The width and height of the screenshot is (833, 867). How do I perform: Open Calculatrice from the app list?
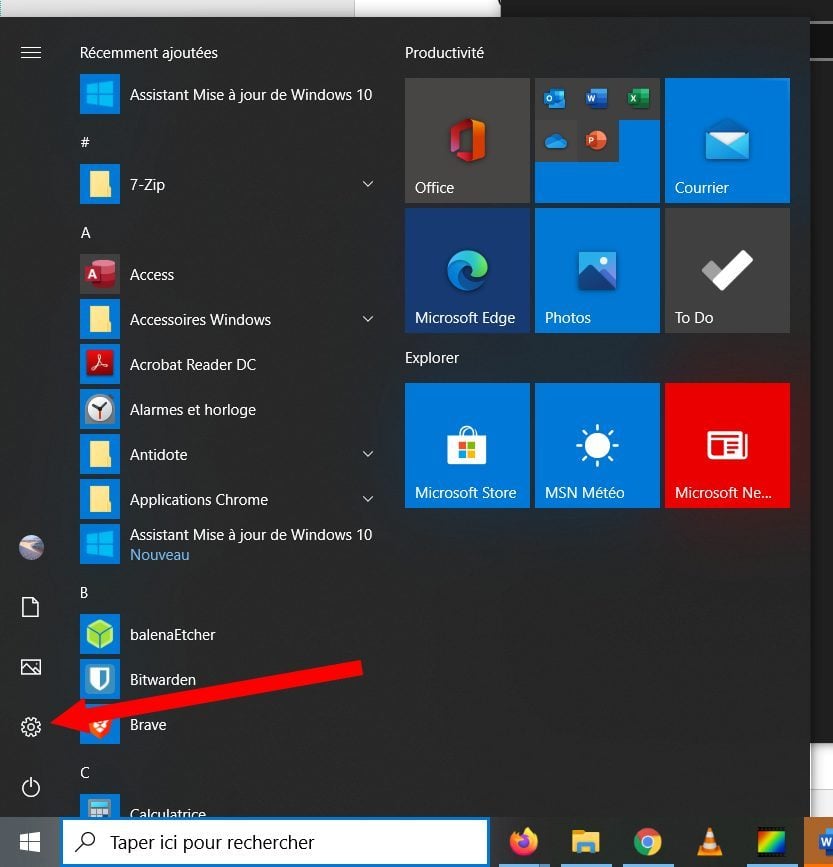pos(228,806)
